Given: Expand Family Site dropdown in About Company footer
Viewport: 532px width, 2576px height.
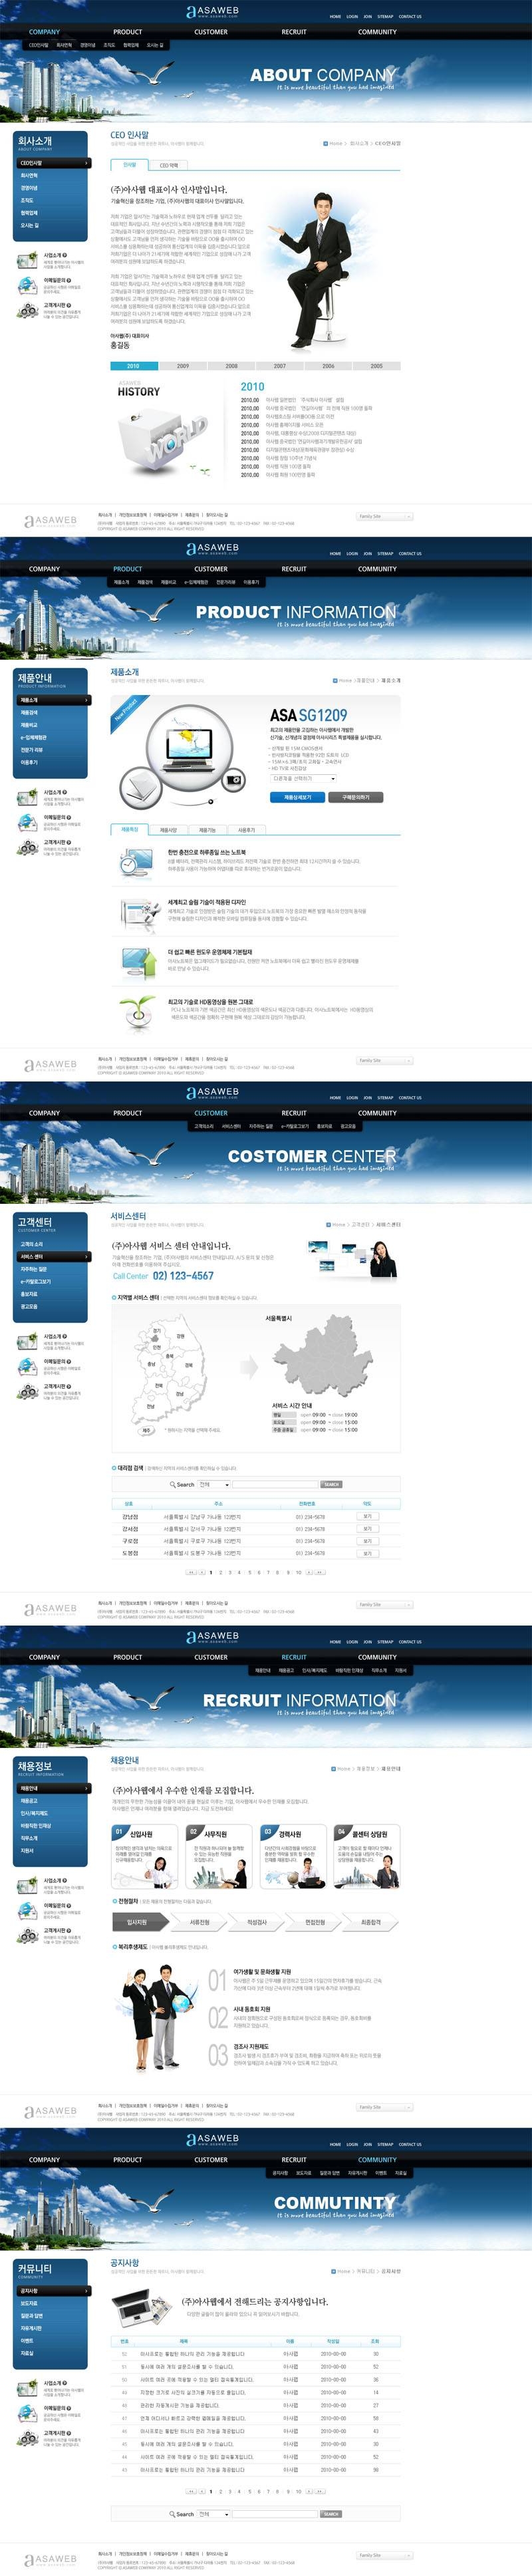Looking at the screenshot, I should tap(385, 516).
